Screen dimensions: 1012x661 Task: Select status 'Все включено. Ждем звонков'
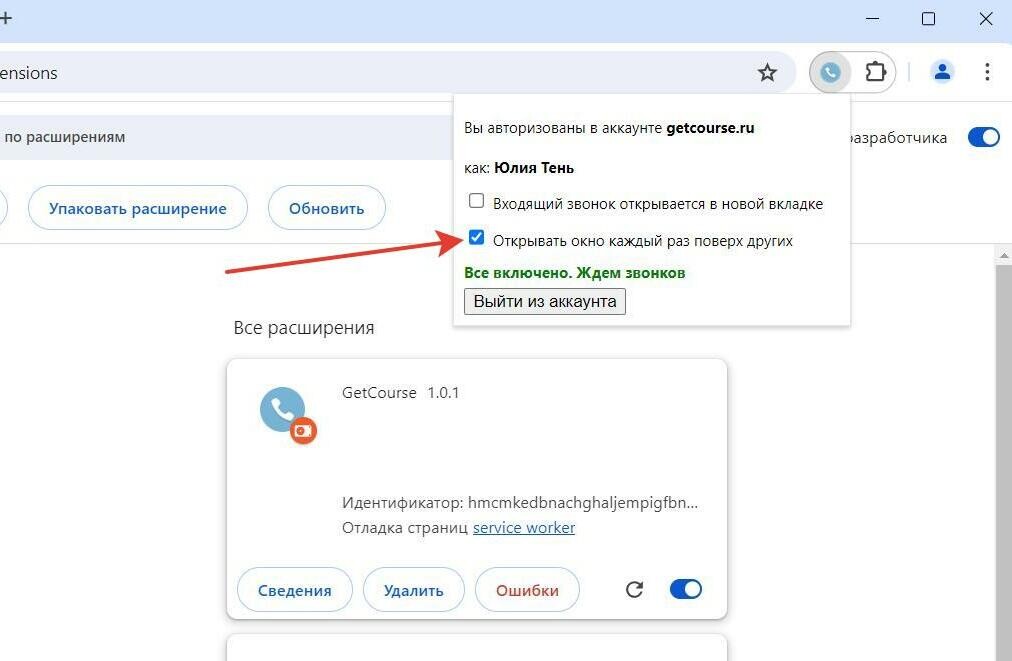point(574,273)
